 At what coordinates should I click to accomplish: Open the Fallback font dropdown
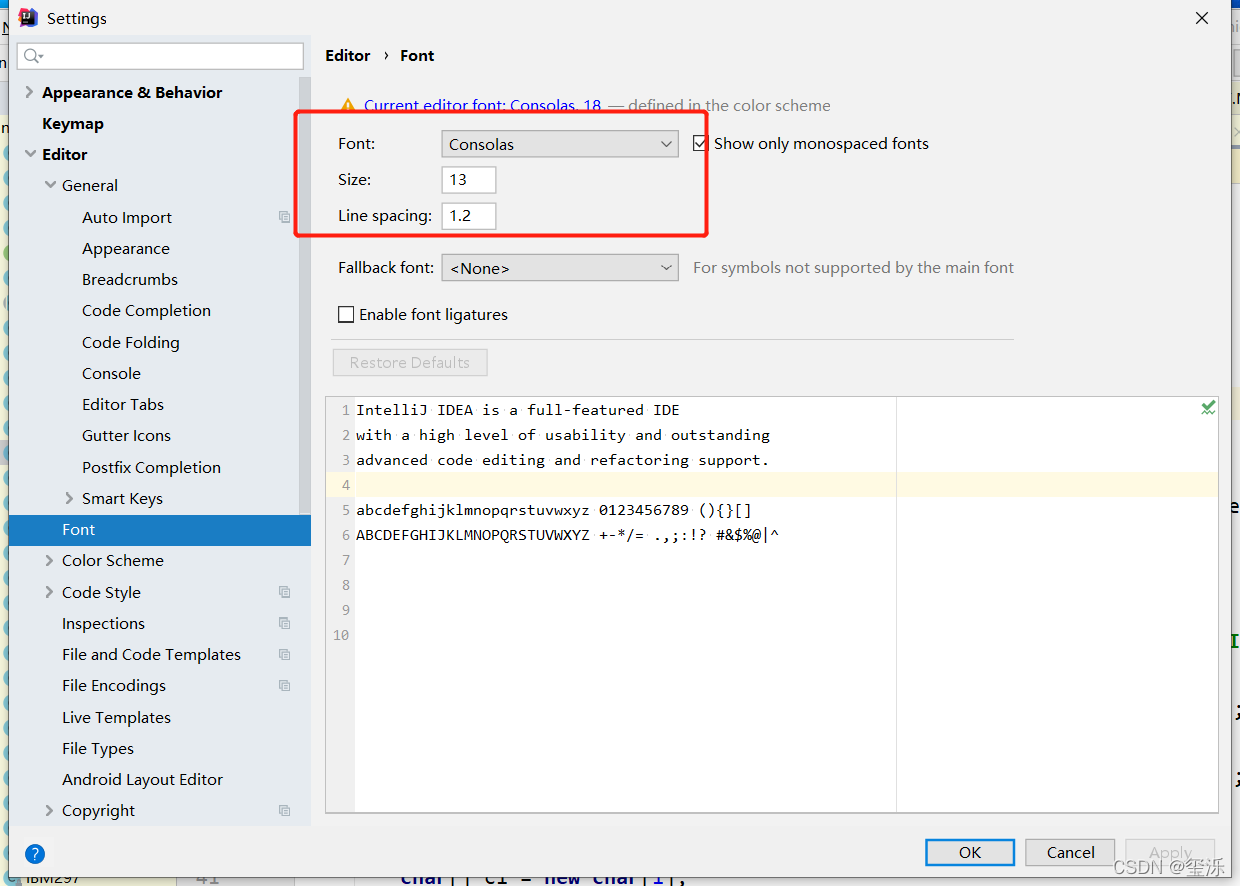pyautogui.click(x=559, y=268)
